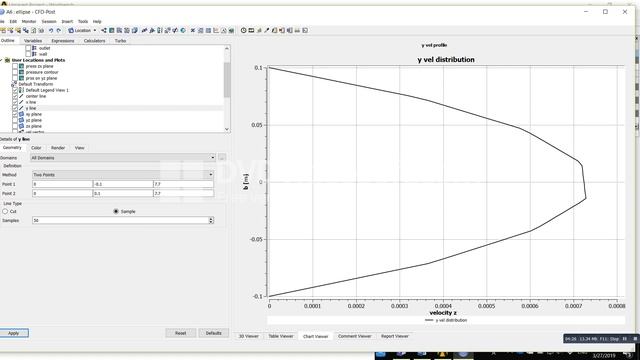This screenshot has width=640, height=360.
Task: Open the Location dropdown arrow in toolbar
Action: point(95,31)
